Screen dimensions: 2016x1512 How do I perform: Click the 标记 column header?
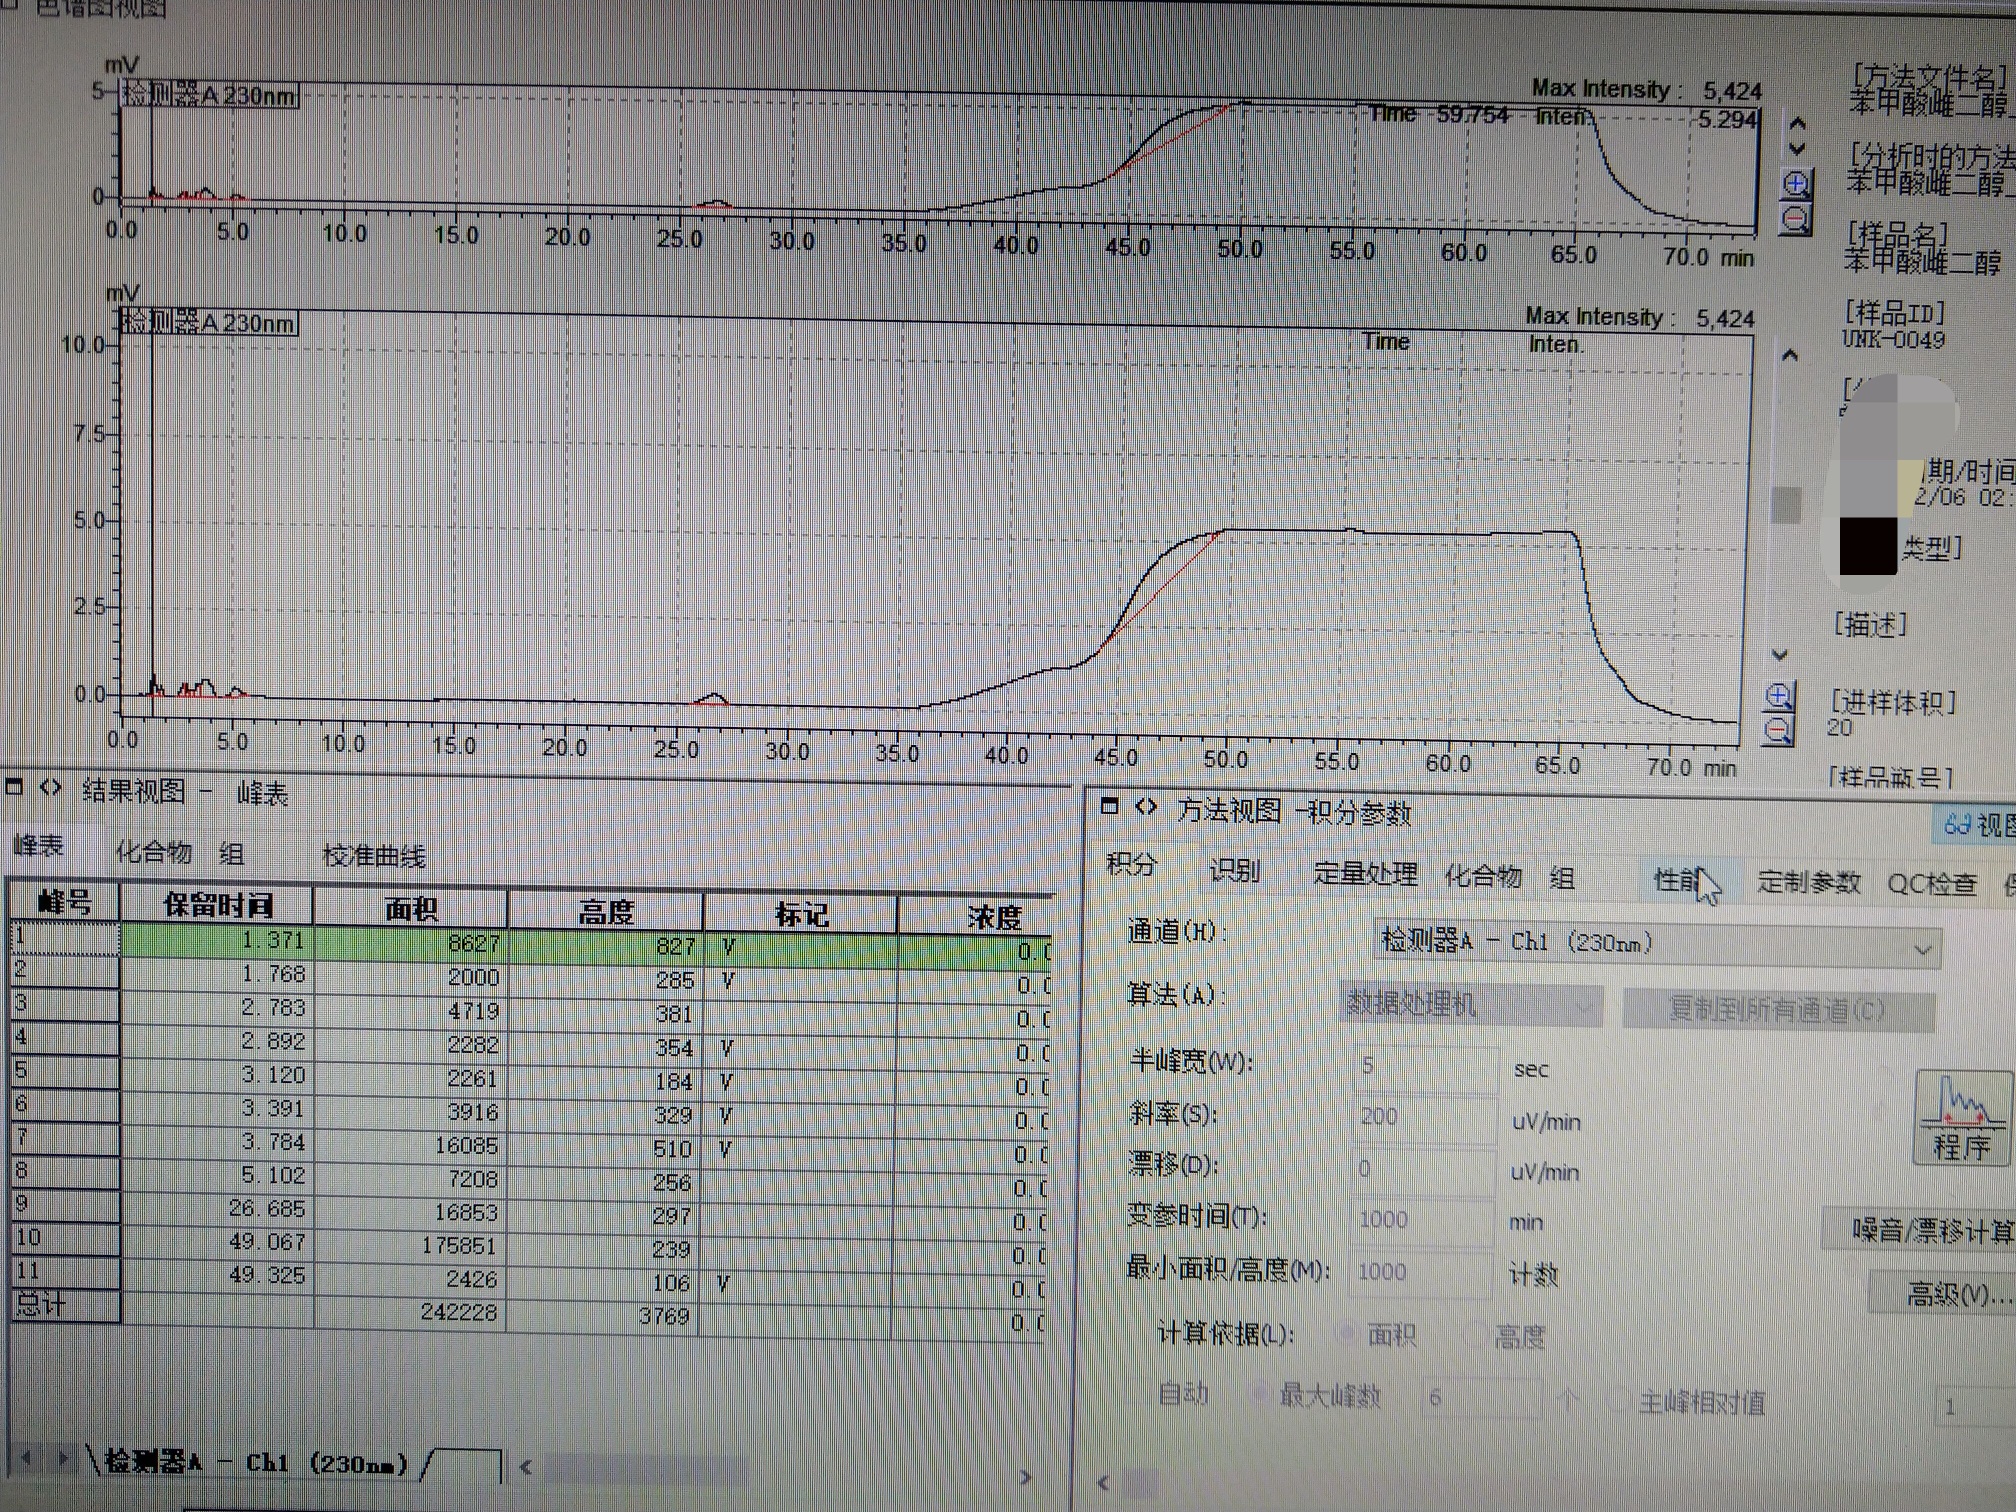pyautogui.click(x=801, y=915)
